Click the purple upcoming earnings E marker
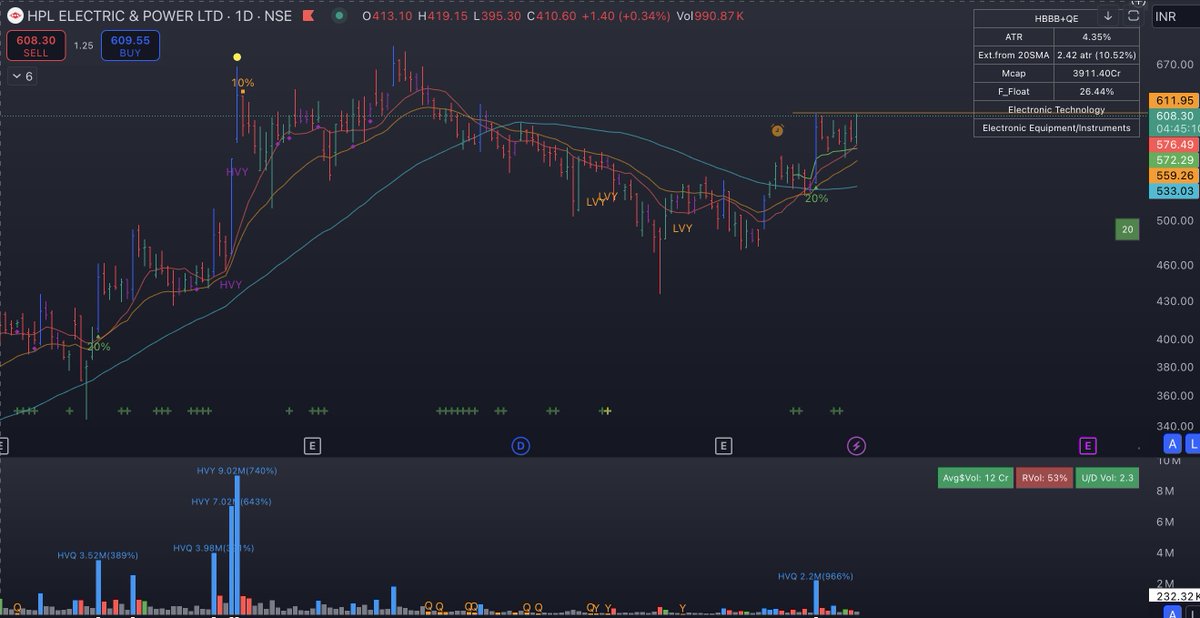1200x618 pixels. [x=1088, y=445]
